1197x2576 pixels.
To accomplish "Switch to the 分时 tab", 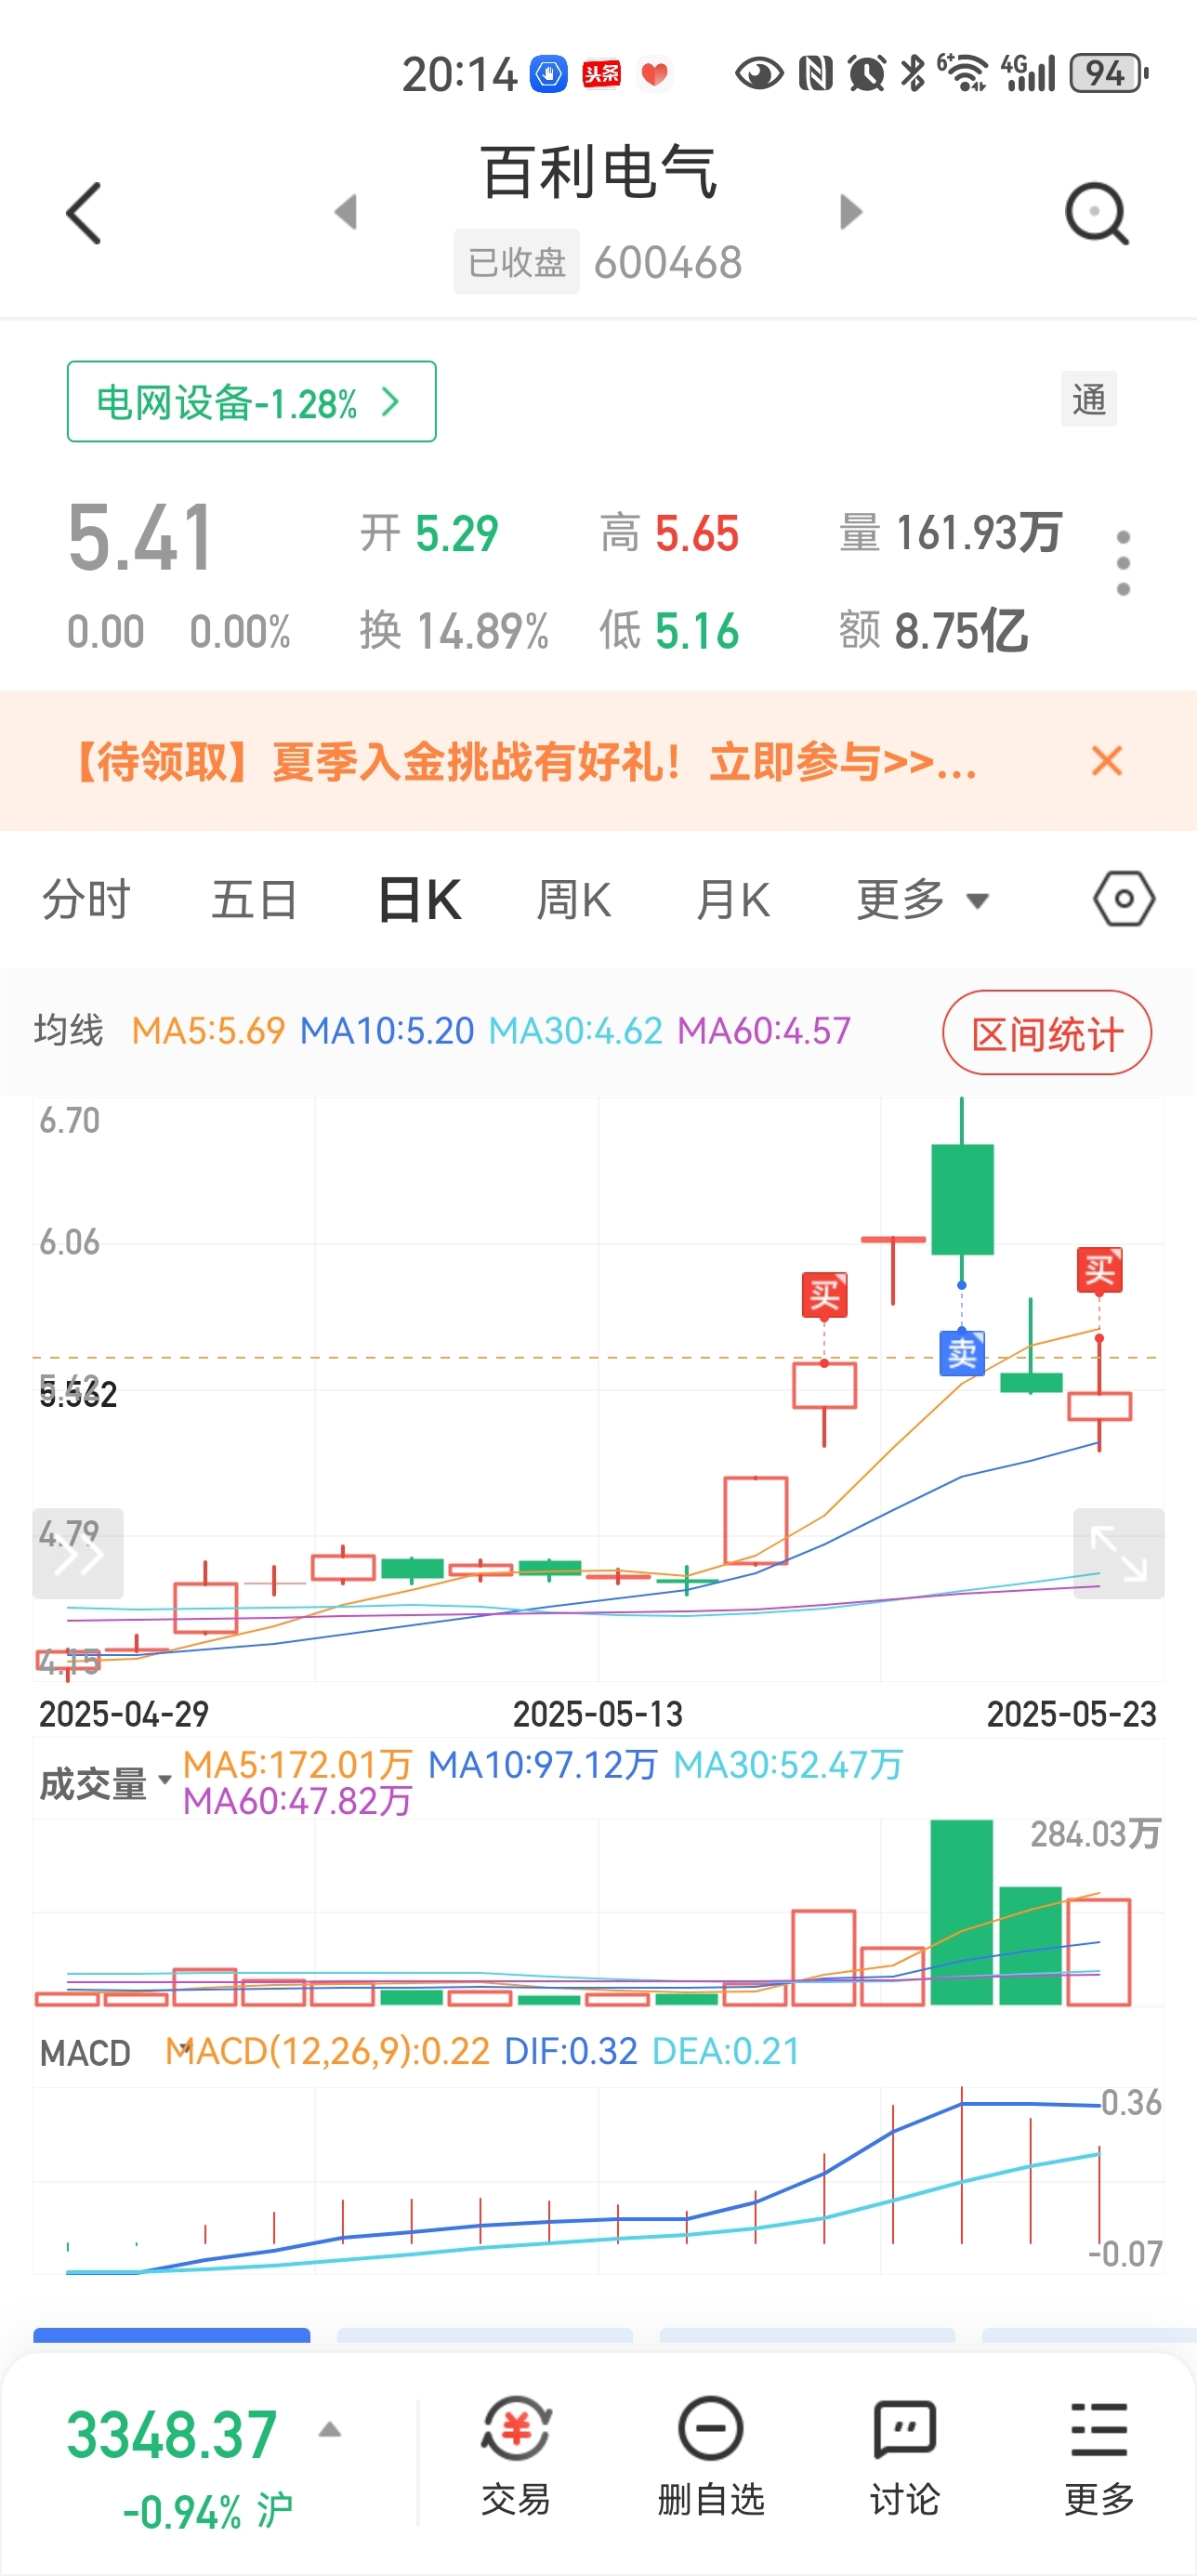I will click(x=86, y=899).
